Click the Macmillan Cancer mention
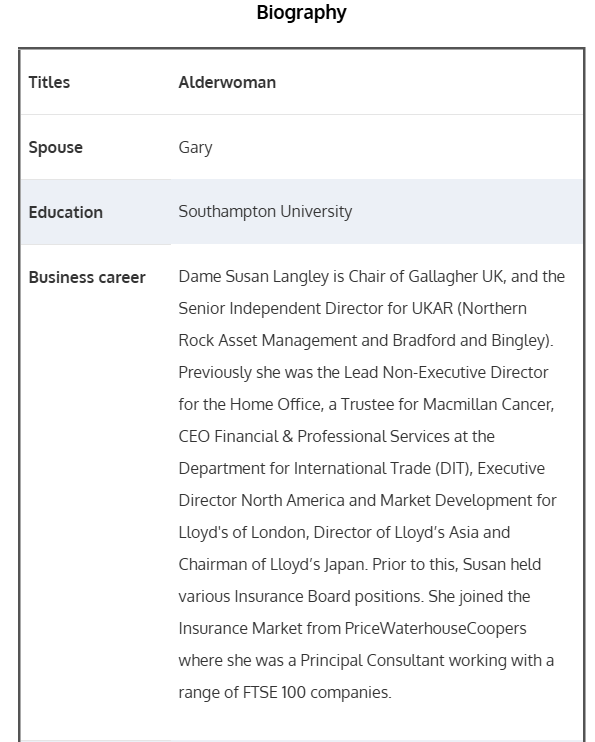This screenshot has height=742, width=595. 488,405
